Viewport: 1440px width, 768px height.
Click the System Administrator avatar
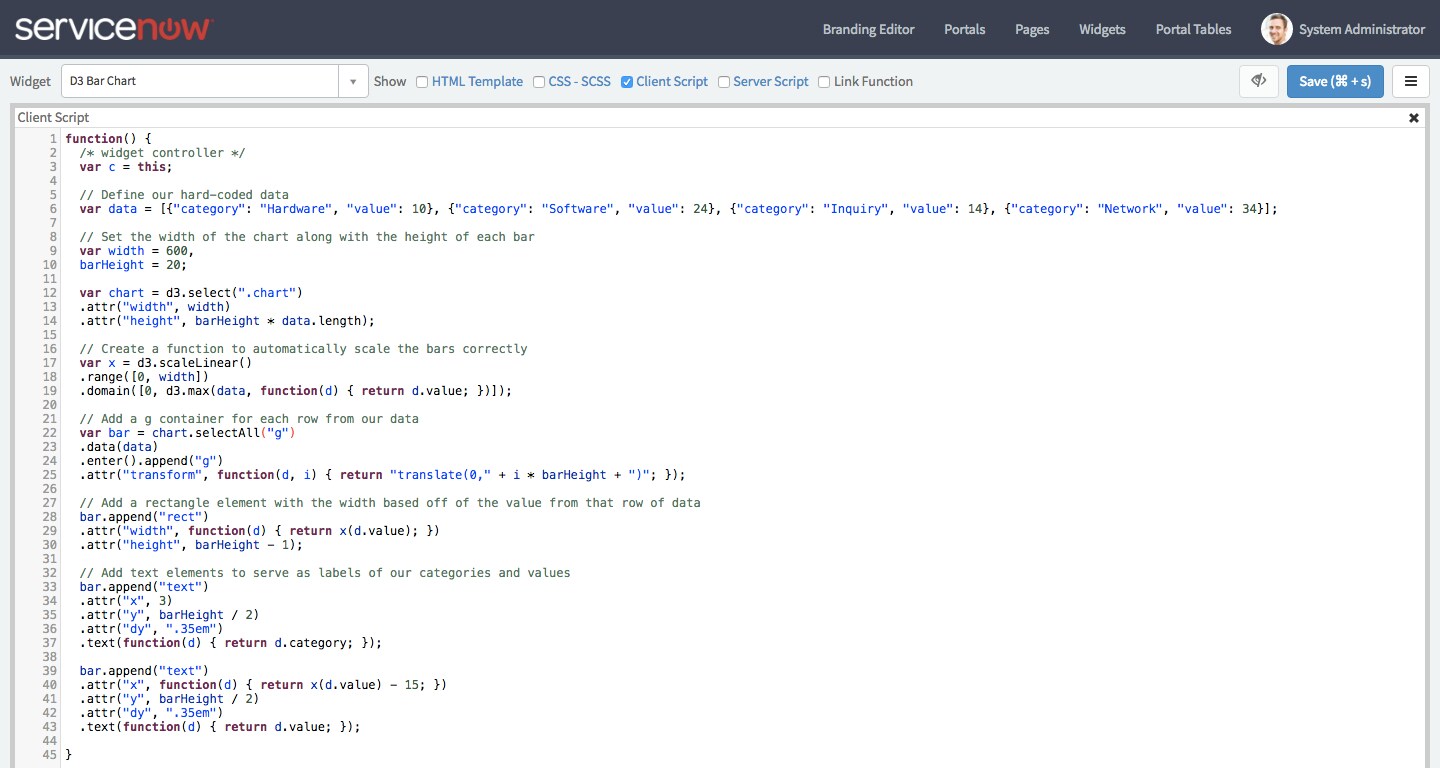1276,29
